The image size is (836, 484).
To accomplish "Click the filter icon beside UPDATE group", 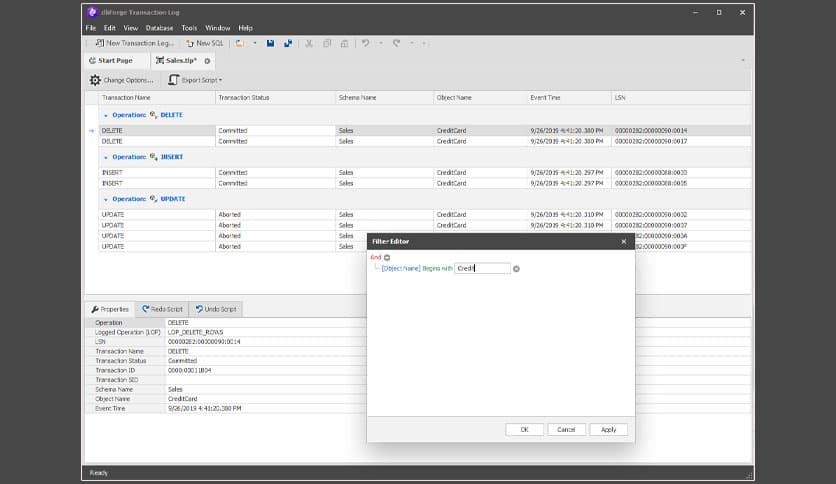I will click(154, 199).
